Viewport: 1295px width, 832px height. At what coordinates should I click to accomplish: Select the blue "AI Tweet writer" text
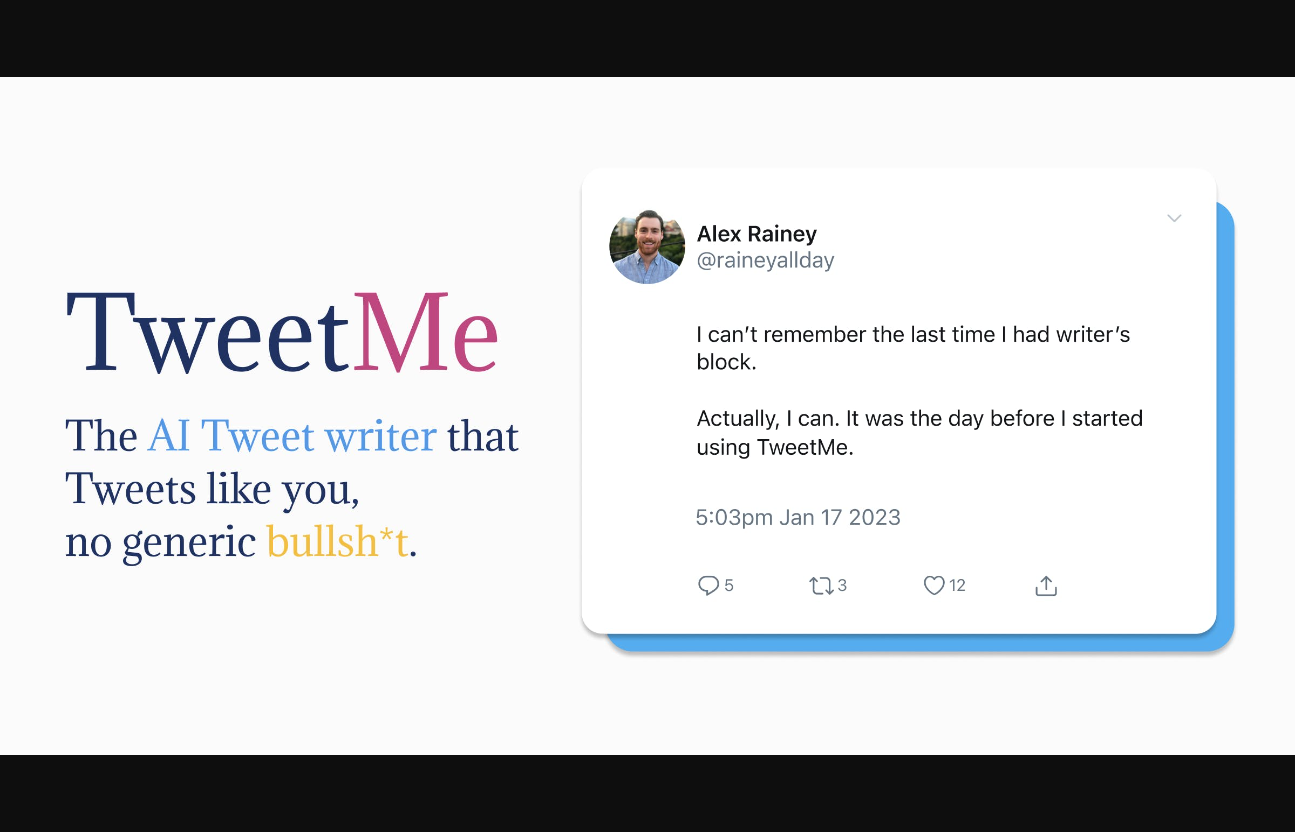(292, 436)
